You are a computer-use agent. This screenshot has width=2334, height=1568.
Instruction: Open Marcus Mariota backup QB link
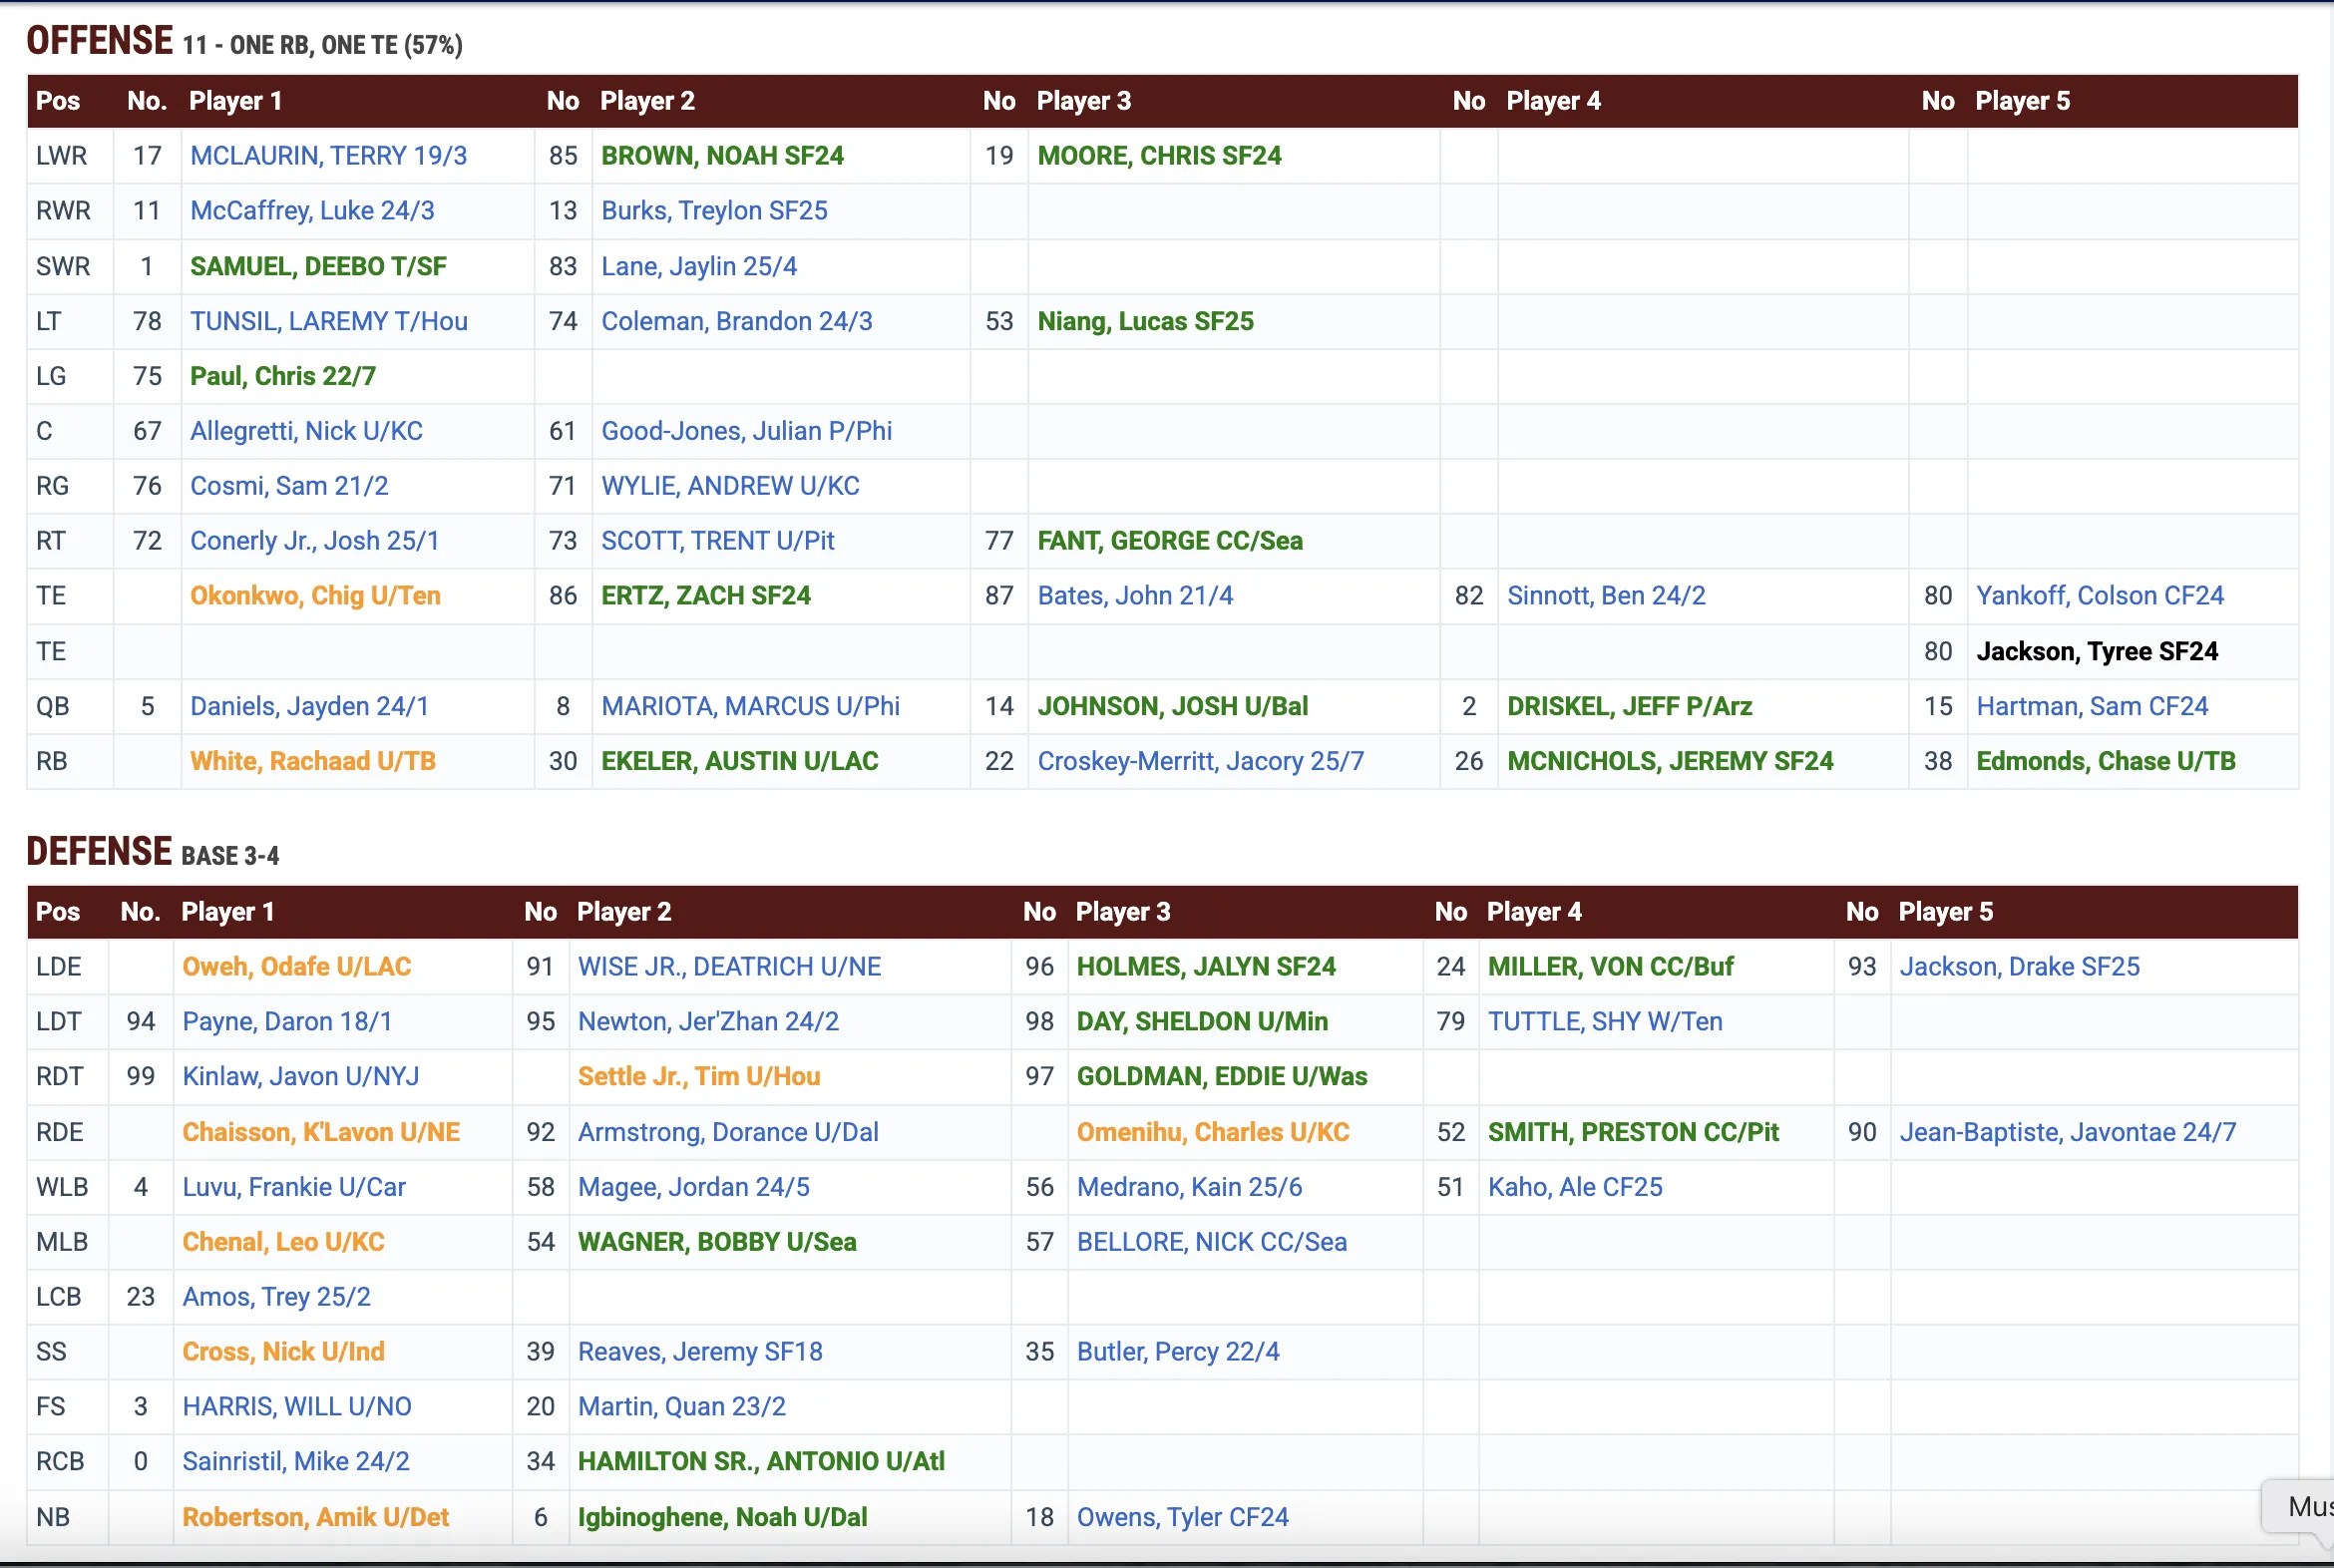coord(749,706)
